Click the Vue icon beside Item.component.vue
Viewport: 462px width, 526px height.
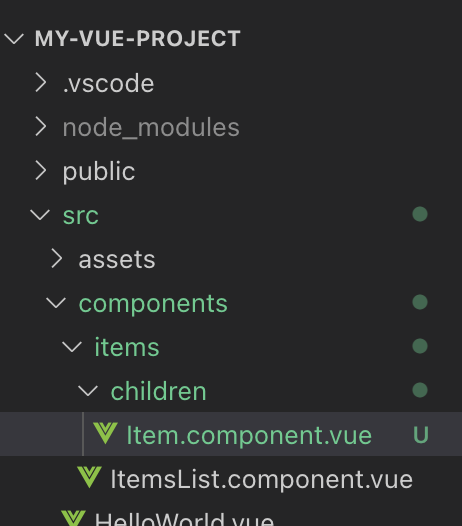(105, 433)
